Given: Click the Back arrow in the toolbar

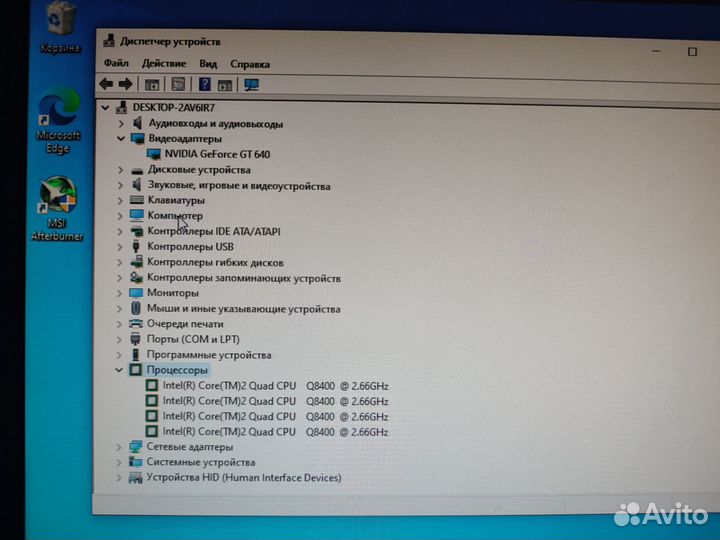Looking at the screenshot, I should coord(107,84).
